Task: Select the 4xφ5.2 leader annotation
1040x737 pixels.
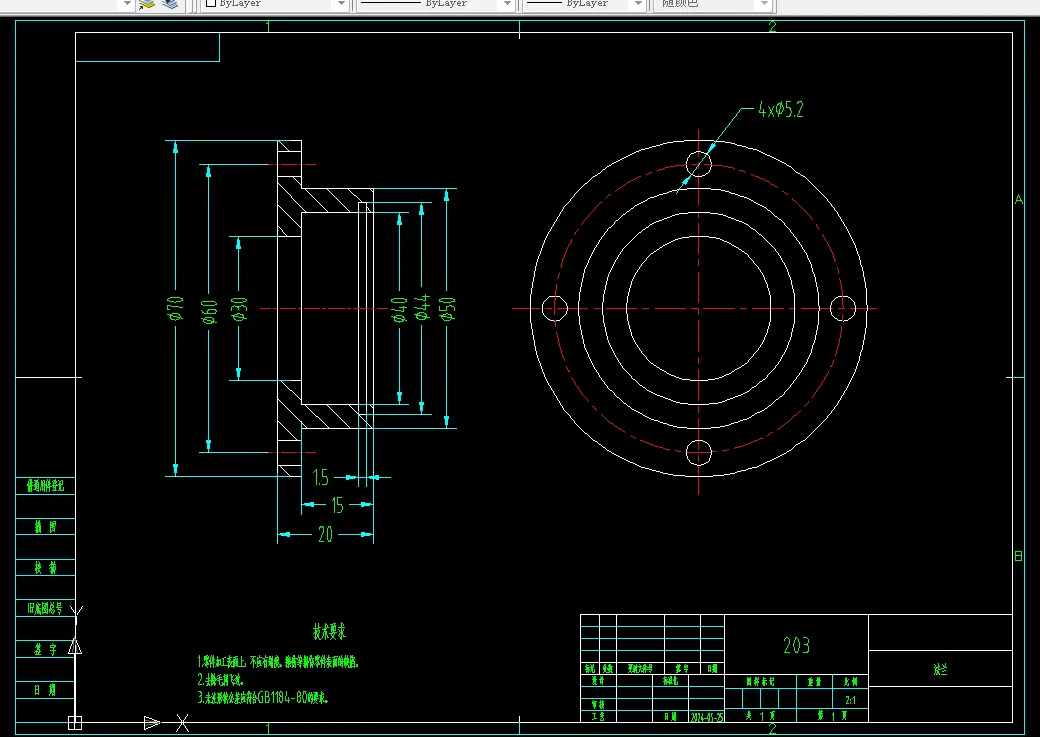Action: coord(781,109)
